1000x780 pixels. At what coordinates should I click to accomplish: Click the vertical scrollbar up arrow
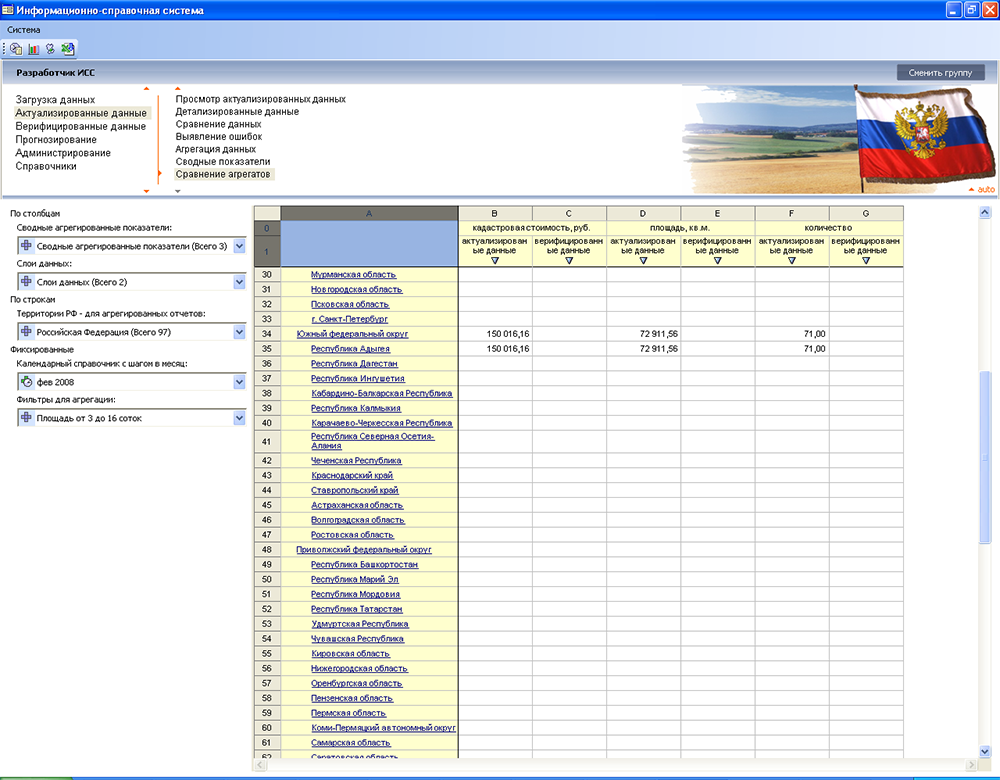985,213
